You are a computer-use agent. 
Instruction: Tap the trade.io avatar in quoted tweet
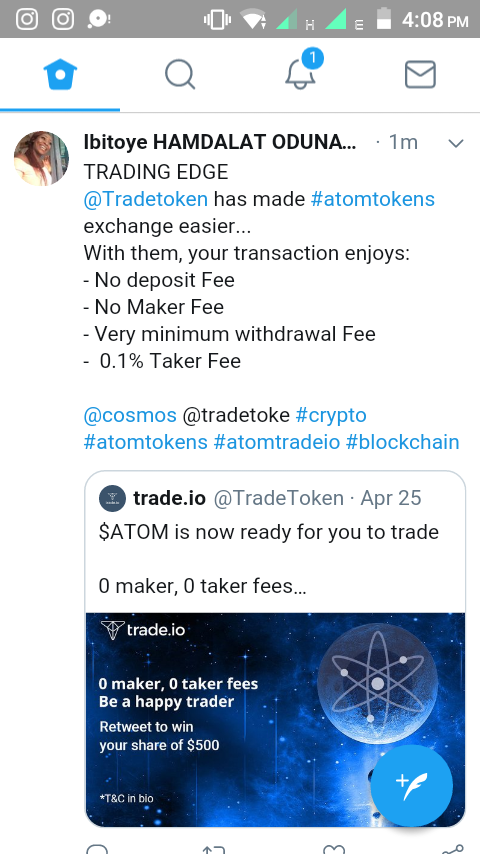pyautogui.click(x=112, y=498)
